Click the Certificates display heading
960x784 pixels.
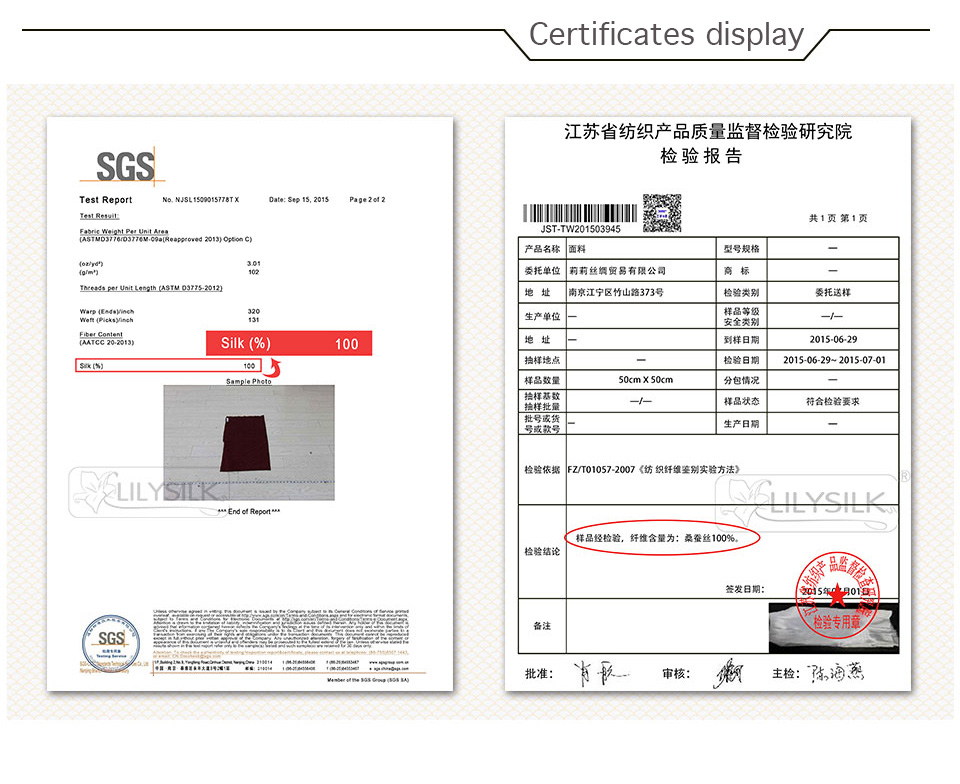coord(666,34)
